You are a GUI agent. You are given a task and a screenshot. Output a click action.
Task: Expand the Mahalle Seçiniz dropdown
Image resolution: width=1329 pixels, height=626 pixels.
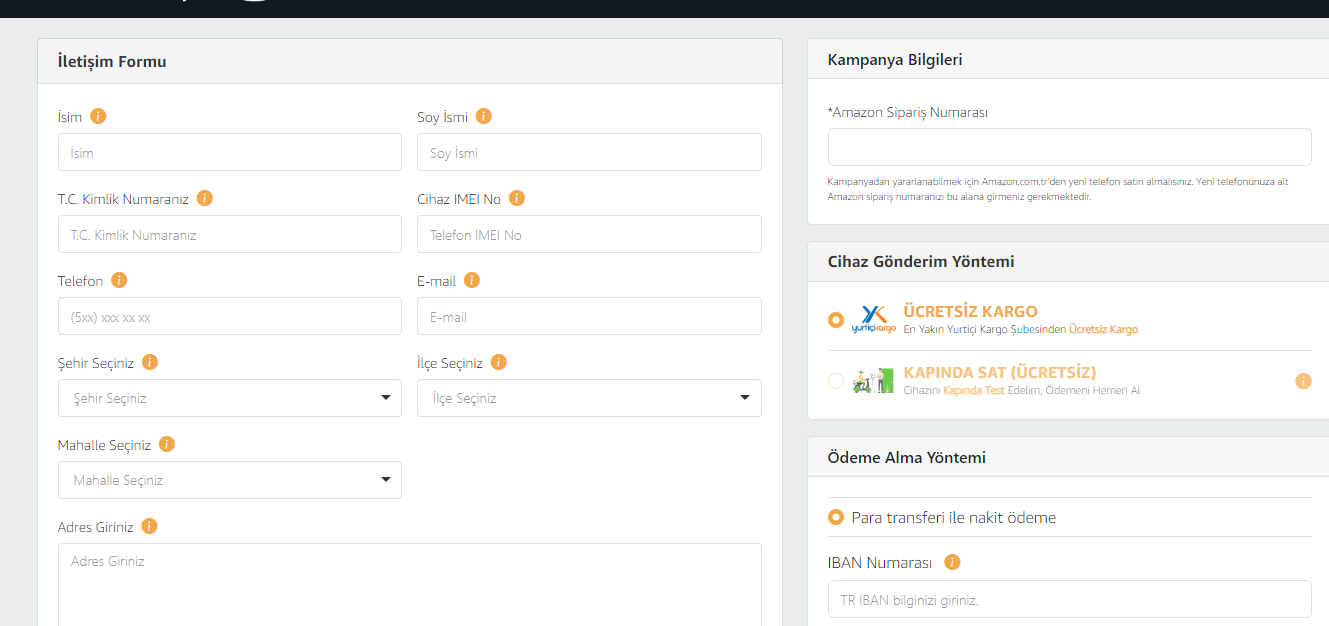pyautogui.click(x=230, y=480)
